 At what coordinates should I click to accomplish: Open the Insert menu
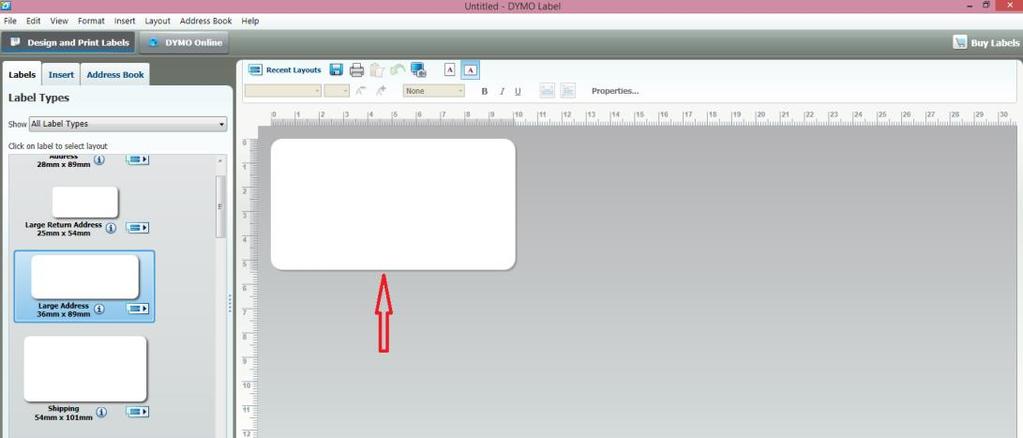click(x=125, y=21)
